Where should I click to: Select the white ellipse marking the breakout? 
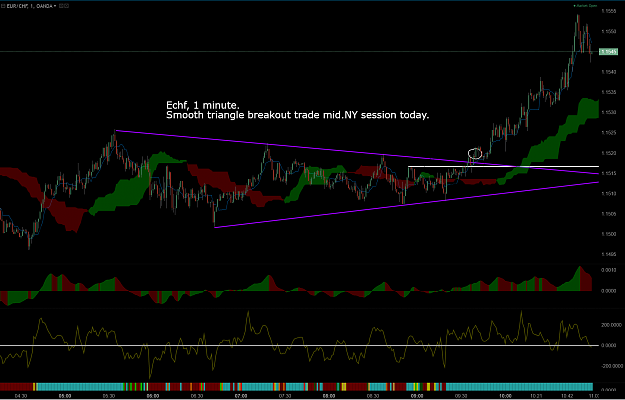(475, 153)
